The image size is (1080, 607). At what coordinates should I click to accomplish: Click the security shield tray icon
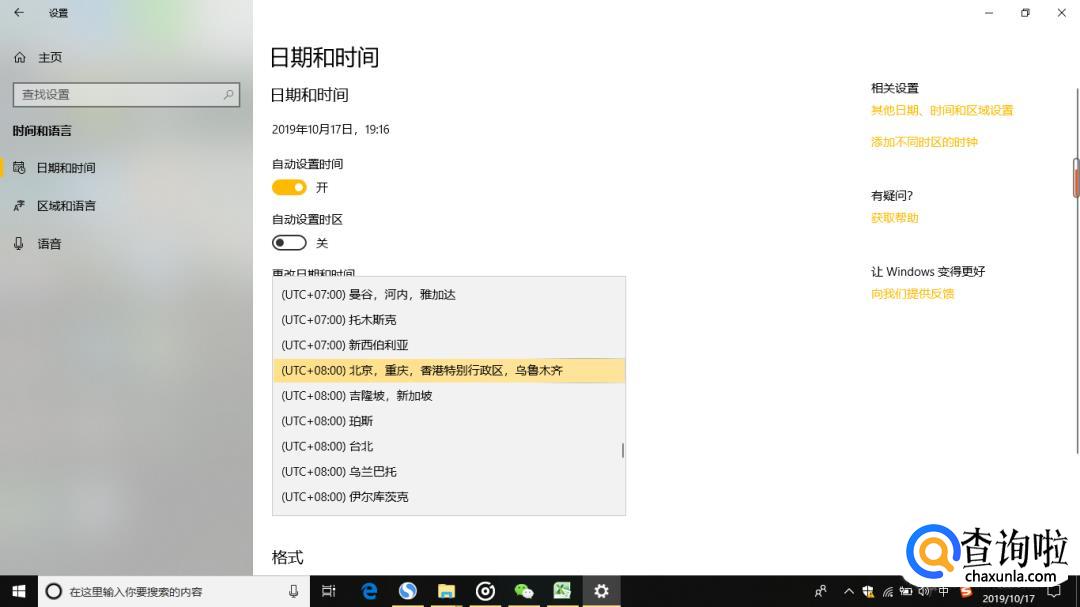[x=868, y=591]
